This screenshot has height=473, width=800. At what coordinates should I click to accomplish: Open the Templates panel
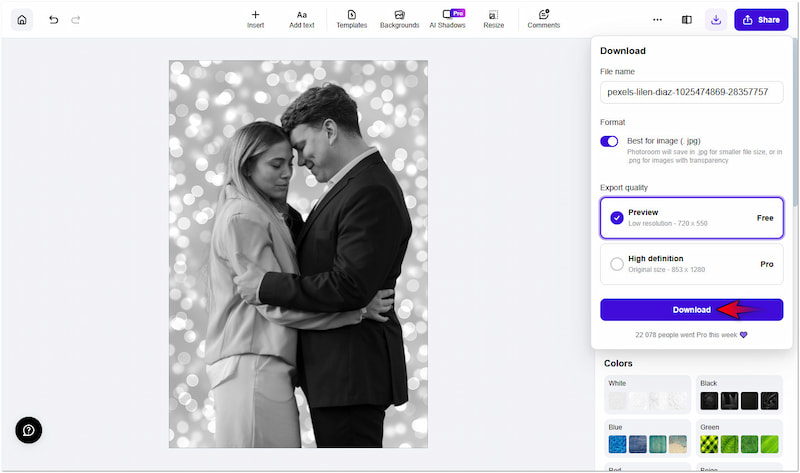point(351,19)
